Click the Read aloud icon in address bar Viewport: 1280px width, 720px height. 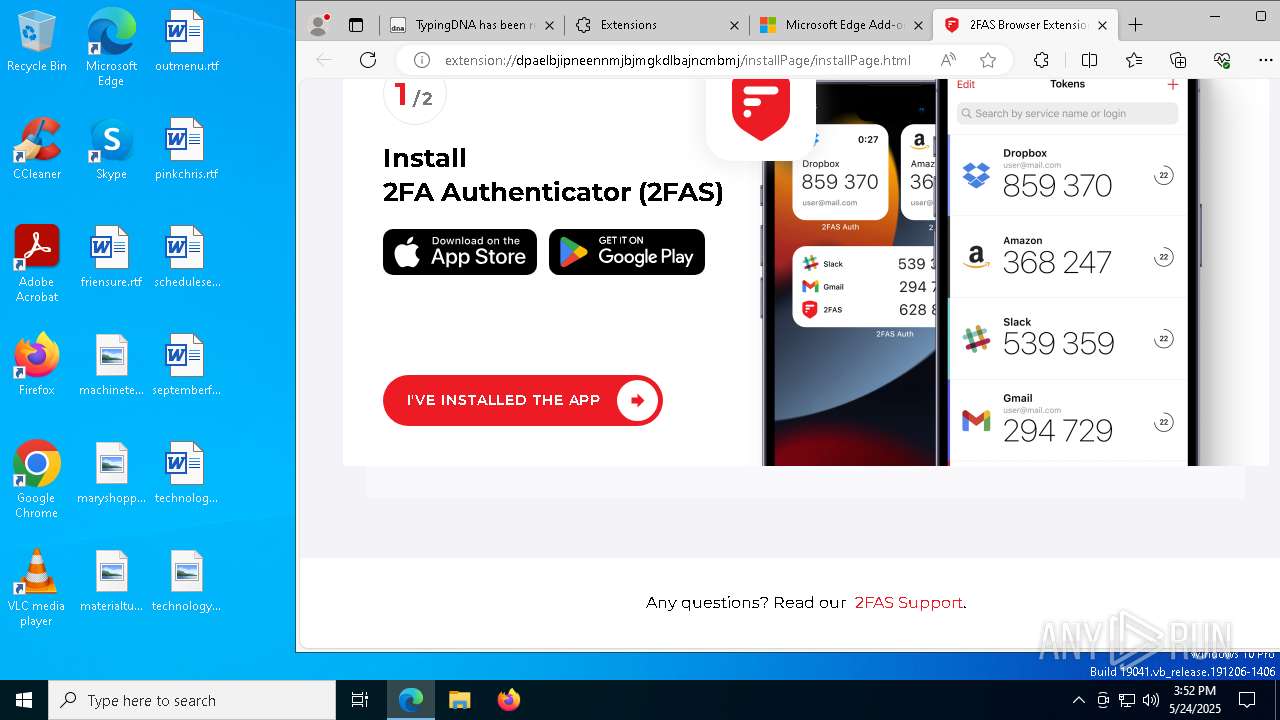pos(948,60)
